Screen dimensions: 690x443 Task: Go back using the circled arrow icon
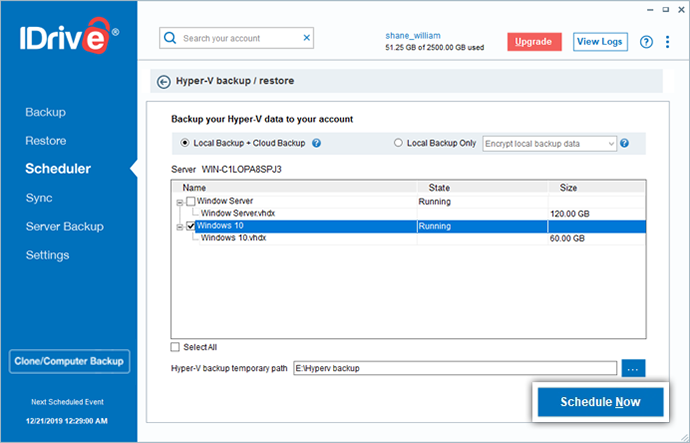coord(164,82)
